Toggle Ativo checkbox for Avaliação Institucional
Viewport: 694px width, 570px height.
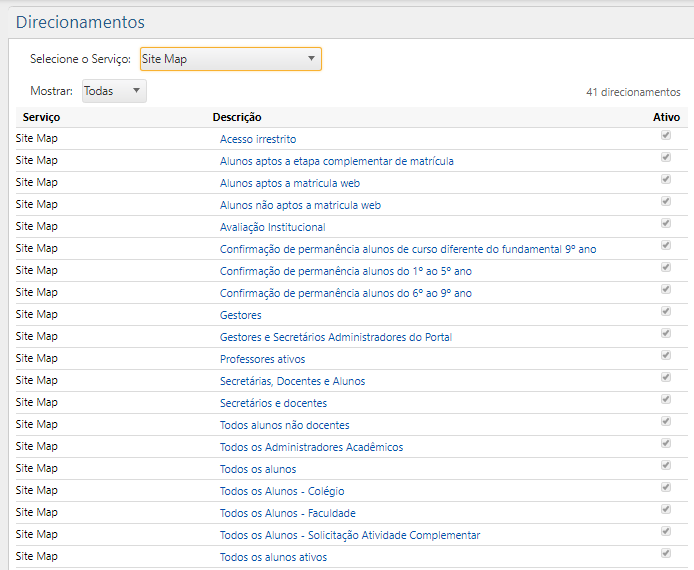(665, 223)
